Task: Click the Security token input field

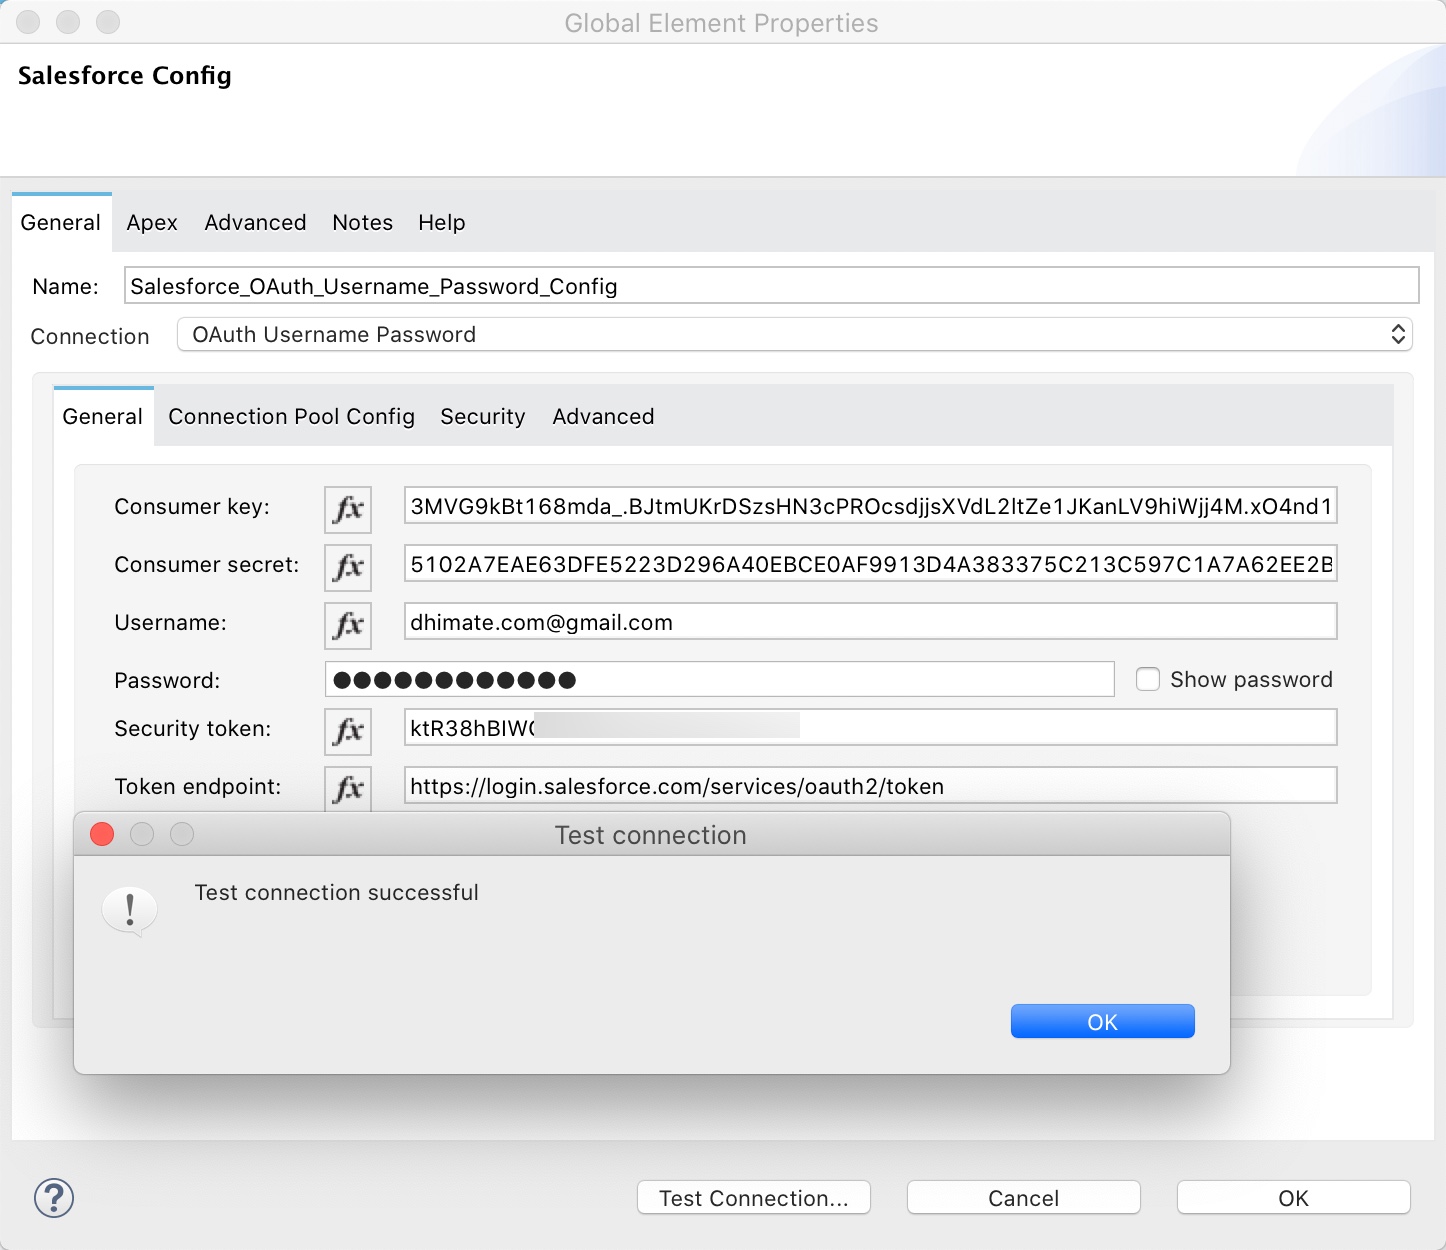Action: pos(870,727)
